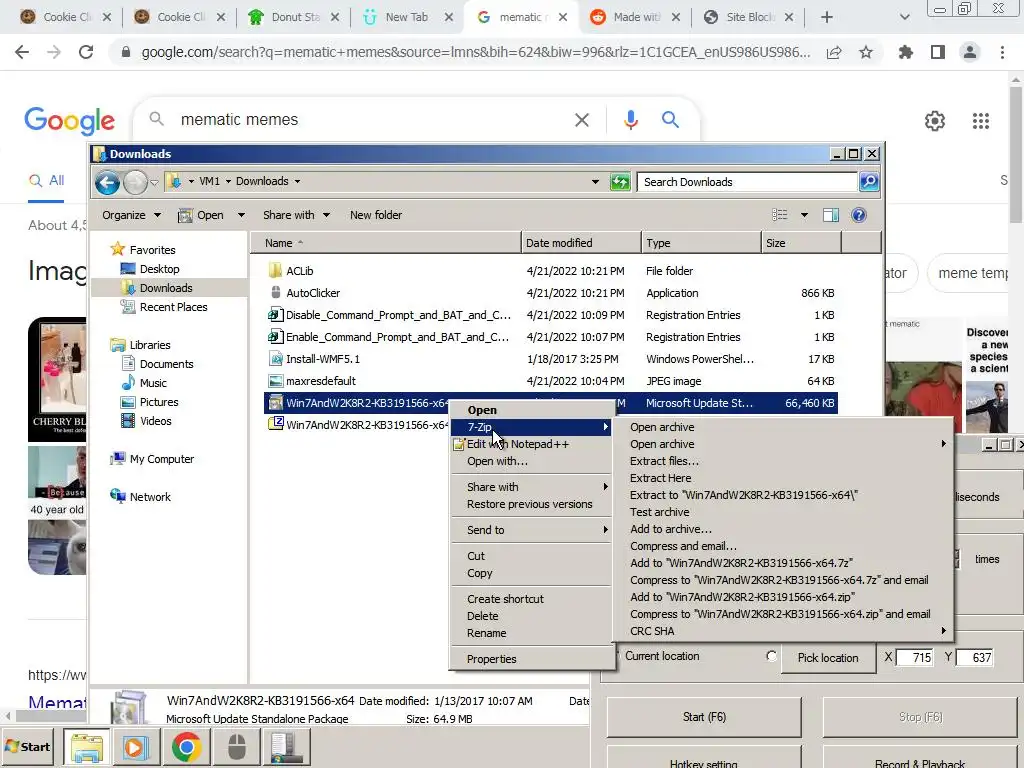Click the green refresh button in Explorer
Viewport: 1024px width, 768px height.
(620, 182)
